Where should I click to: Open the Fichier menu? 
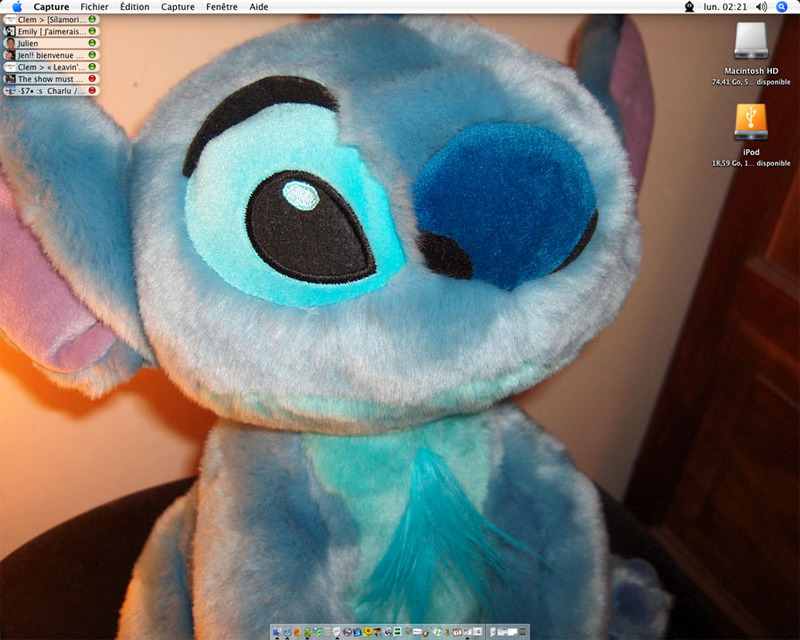[94, 7]
